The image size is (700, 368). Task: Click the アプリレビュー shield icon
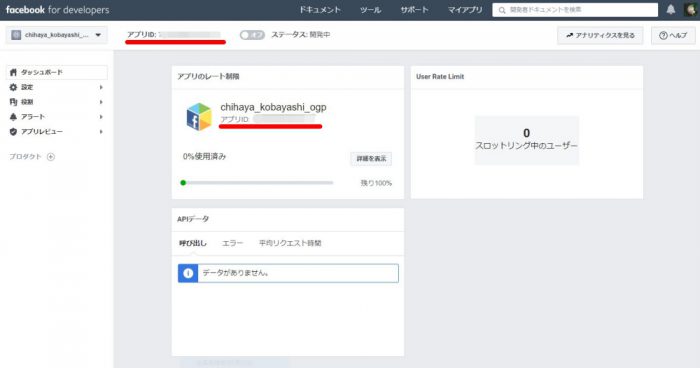(13, 132)
